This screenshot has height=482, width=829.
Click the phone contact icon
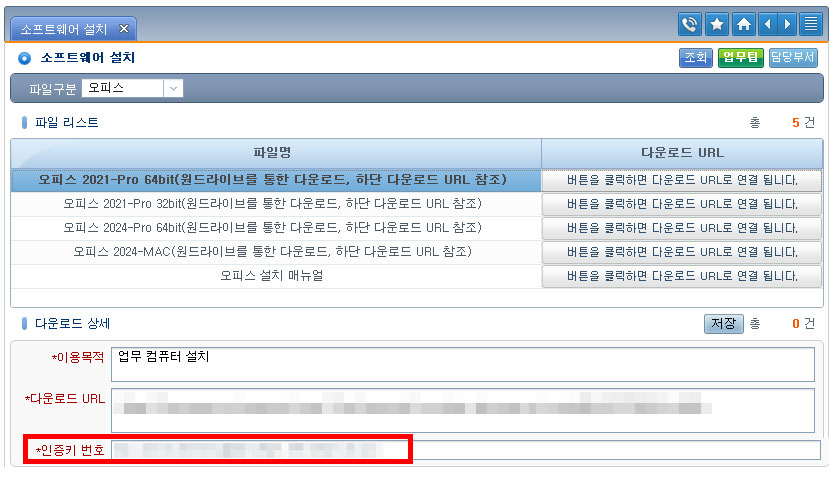689,24
